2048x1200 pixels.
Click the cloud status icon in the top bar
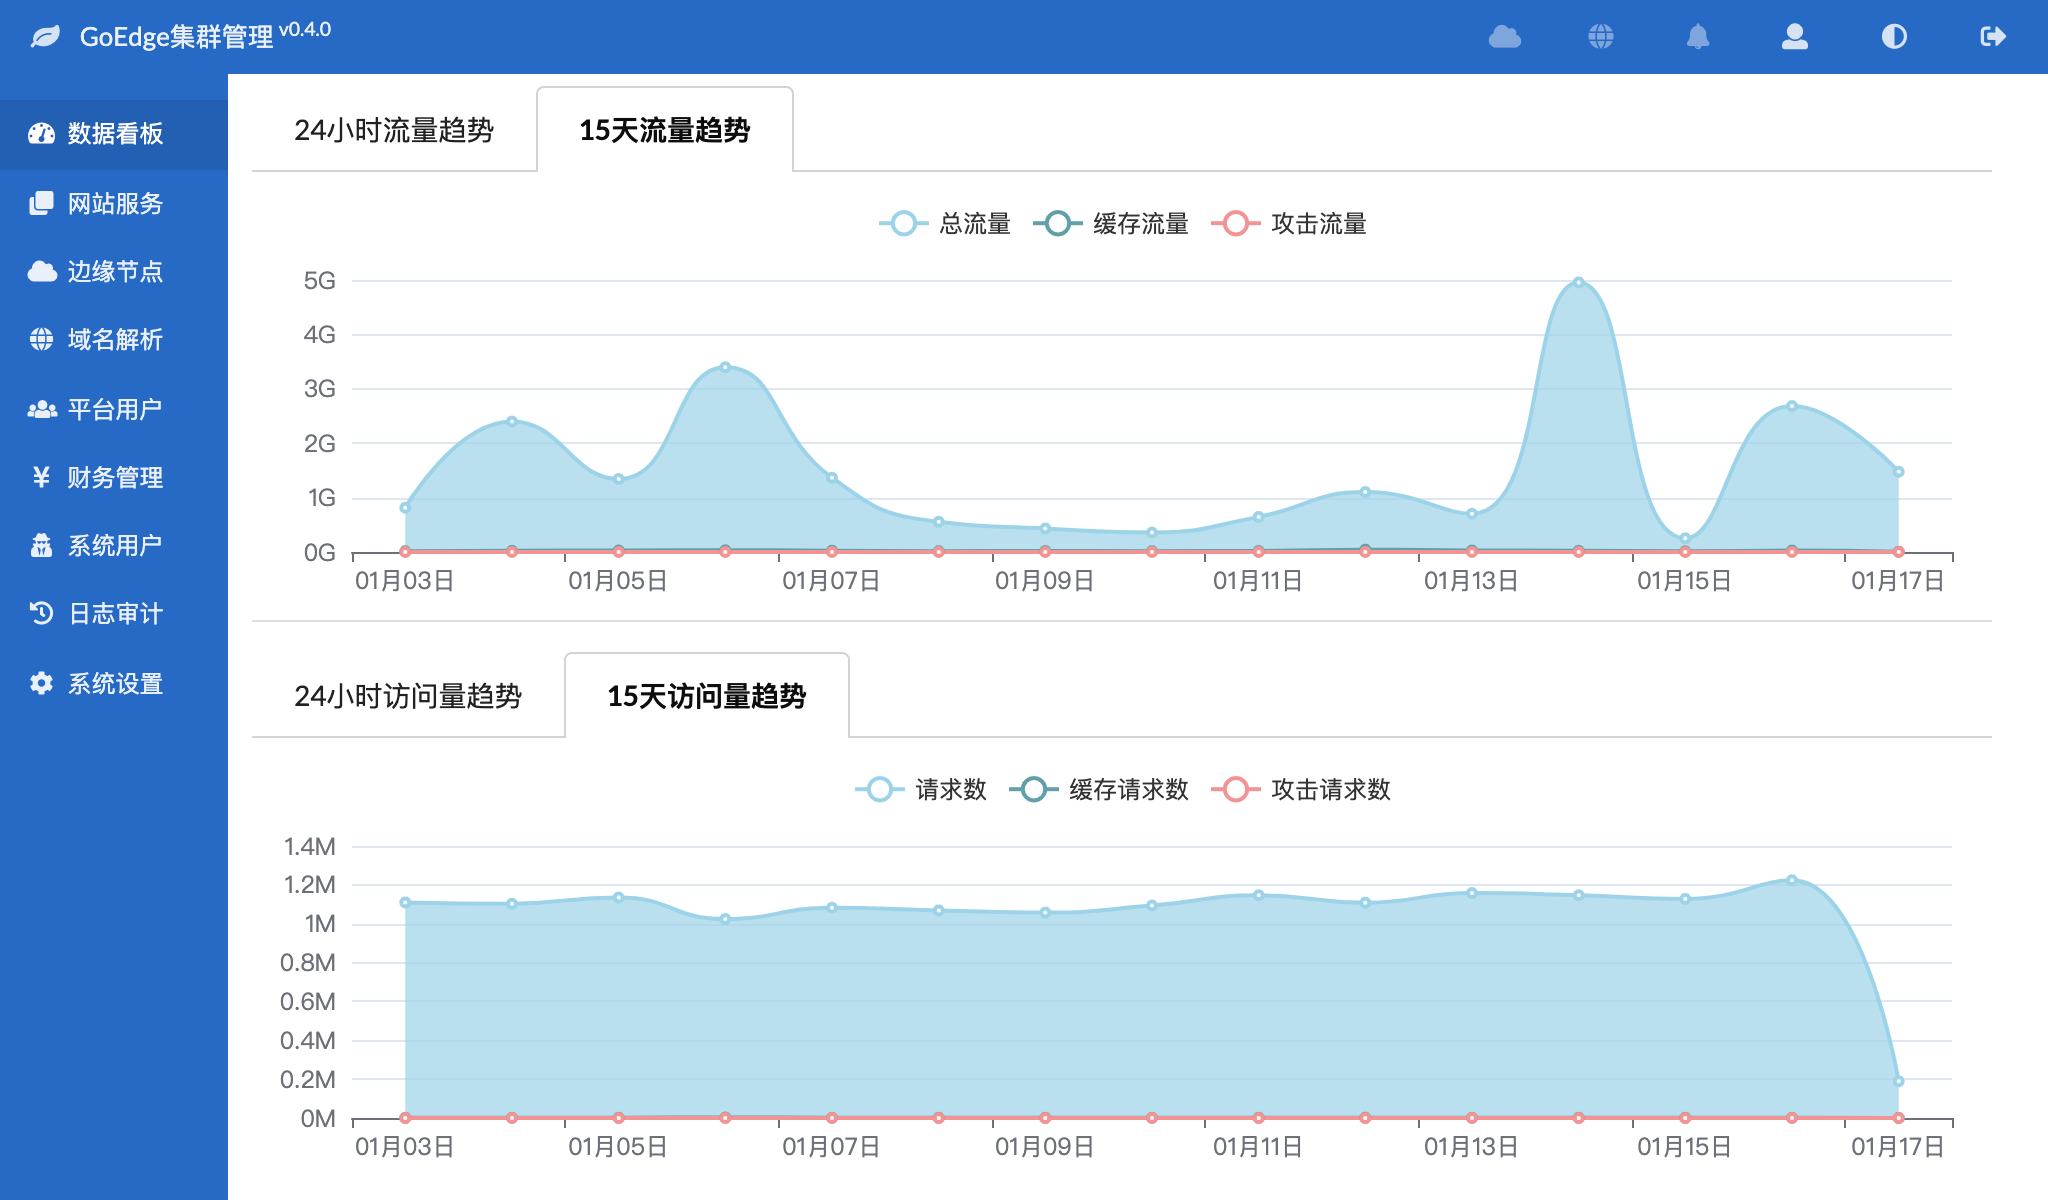[x=1504, y=38]
